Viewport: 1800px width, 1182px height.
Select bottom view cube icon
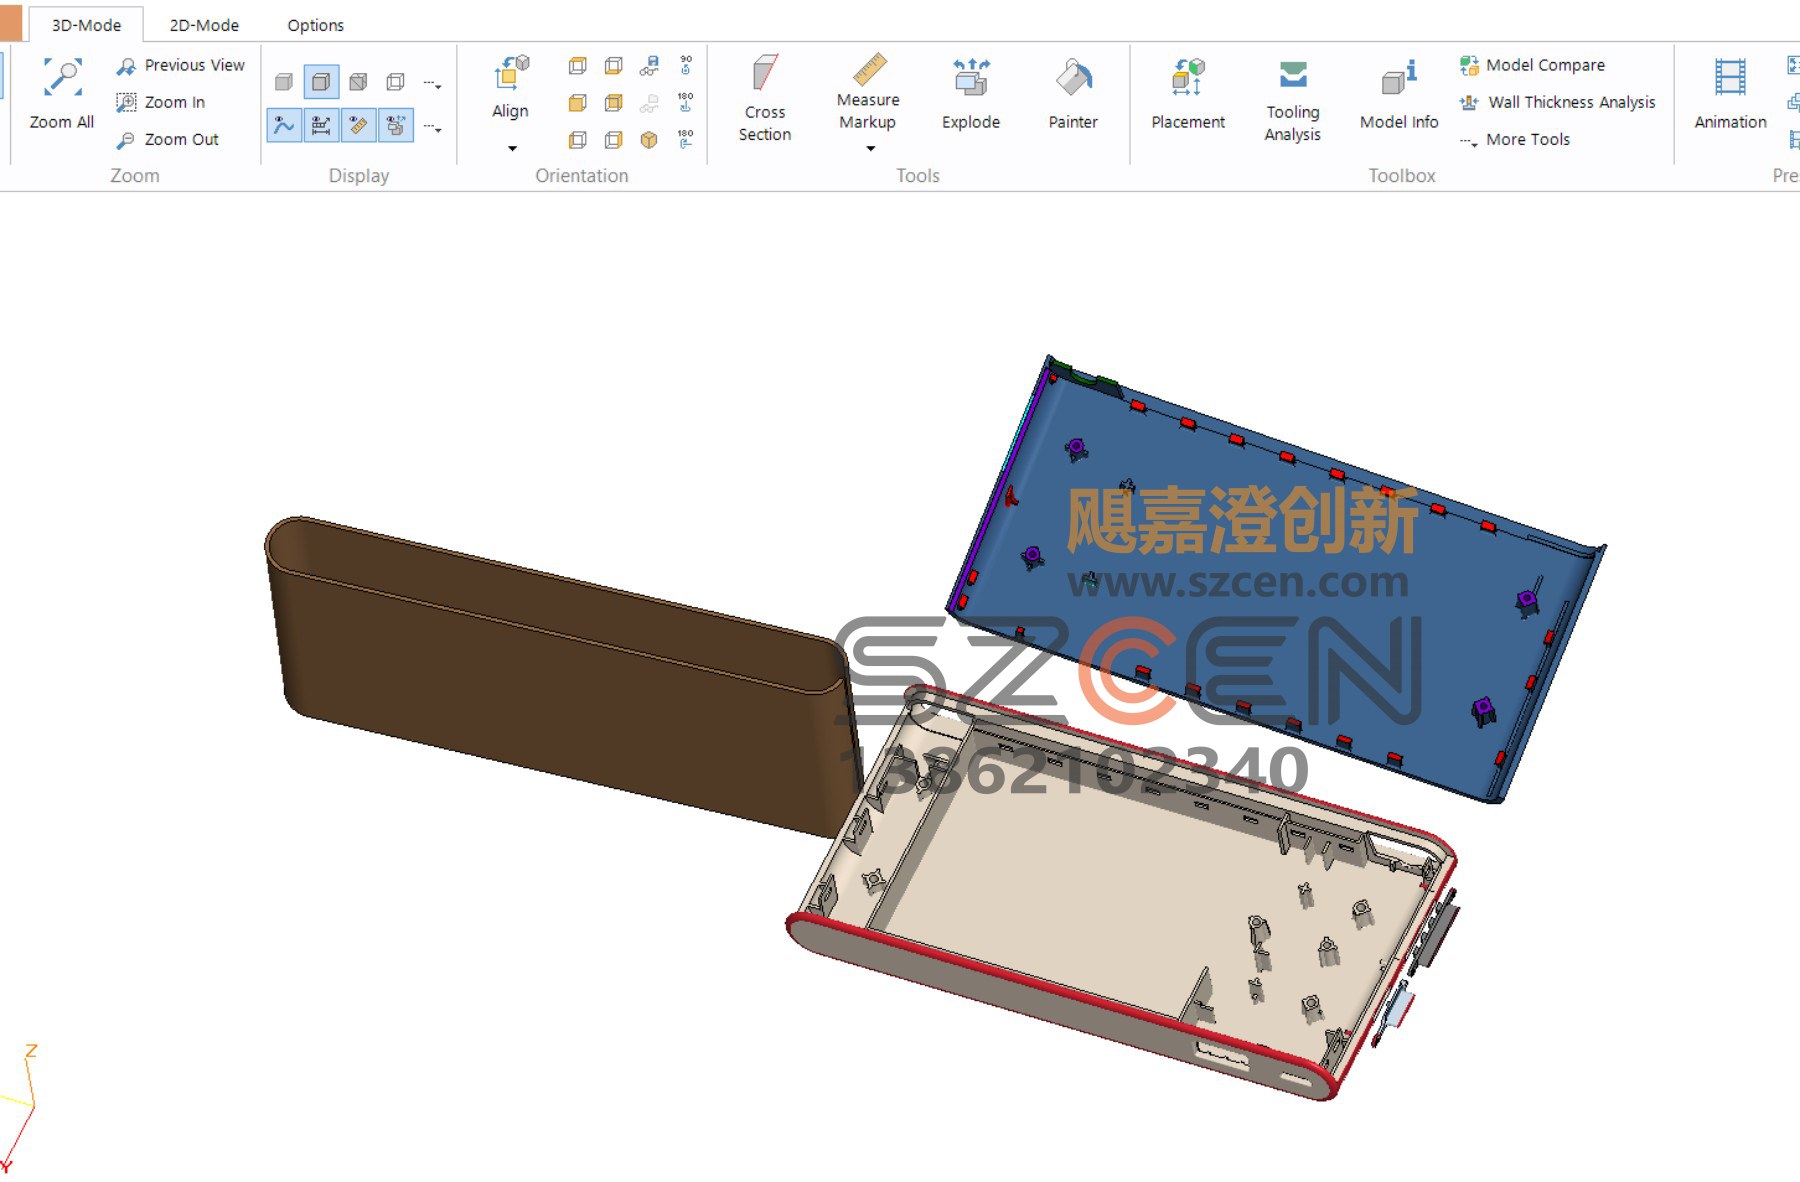pos(613,66)
